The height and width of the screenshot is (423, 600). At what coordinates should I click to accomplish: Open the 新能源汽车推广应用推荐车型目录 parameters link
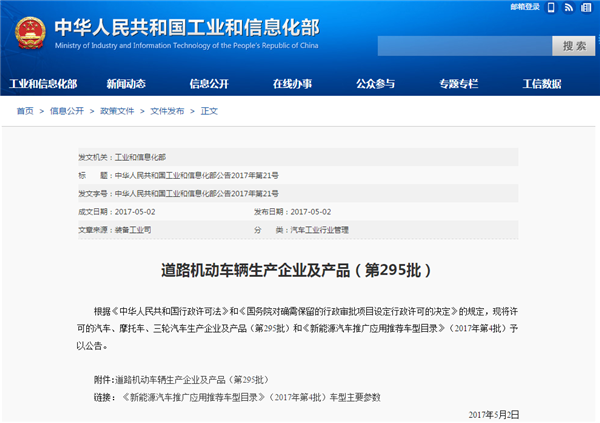point(251,397)
